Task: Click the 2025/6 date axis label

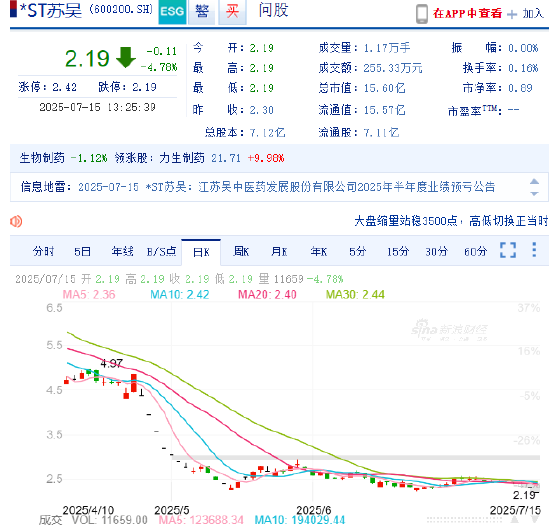Action: click(x=314, y=510)
